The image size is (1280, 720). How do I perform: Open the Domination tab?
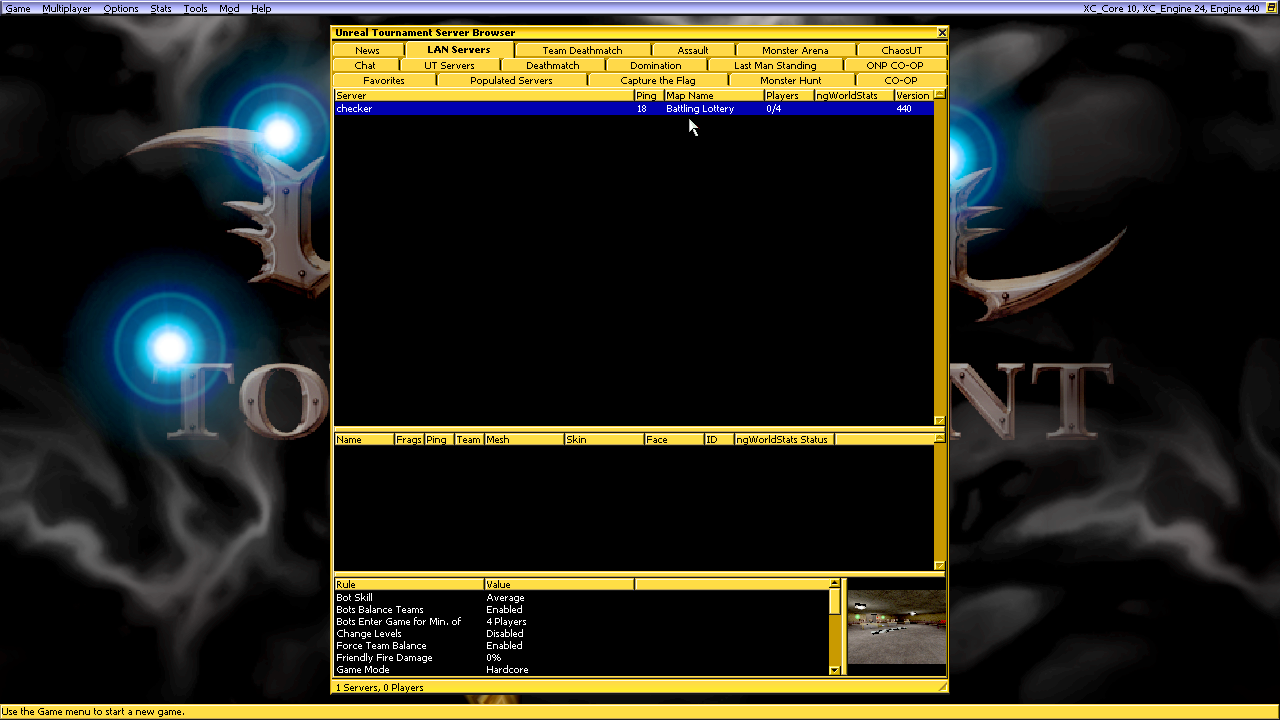point(656,65)
